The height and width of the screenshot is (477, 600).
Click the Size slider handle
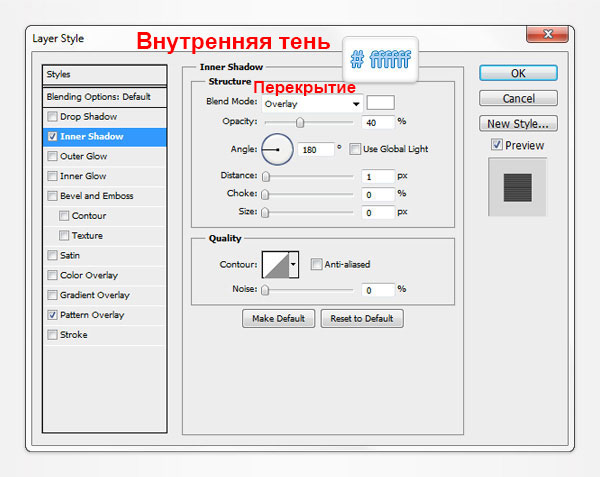(265, 212)
